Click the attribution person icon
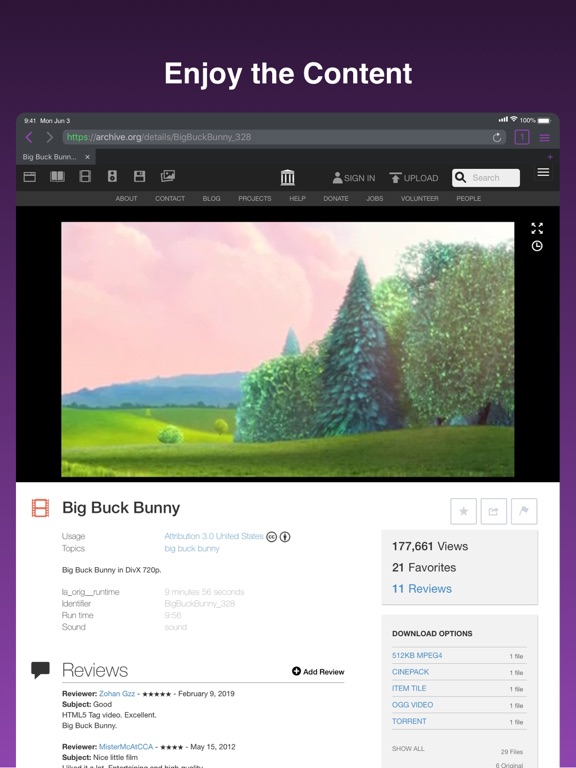The image size is (576, 768). click(285, 537)
